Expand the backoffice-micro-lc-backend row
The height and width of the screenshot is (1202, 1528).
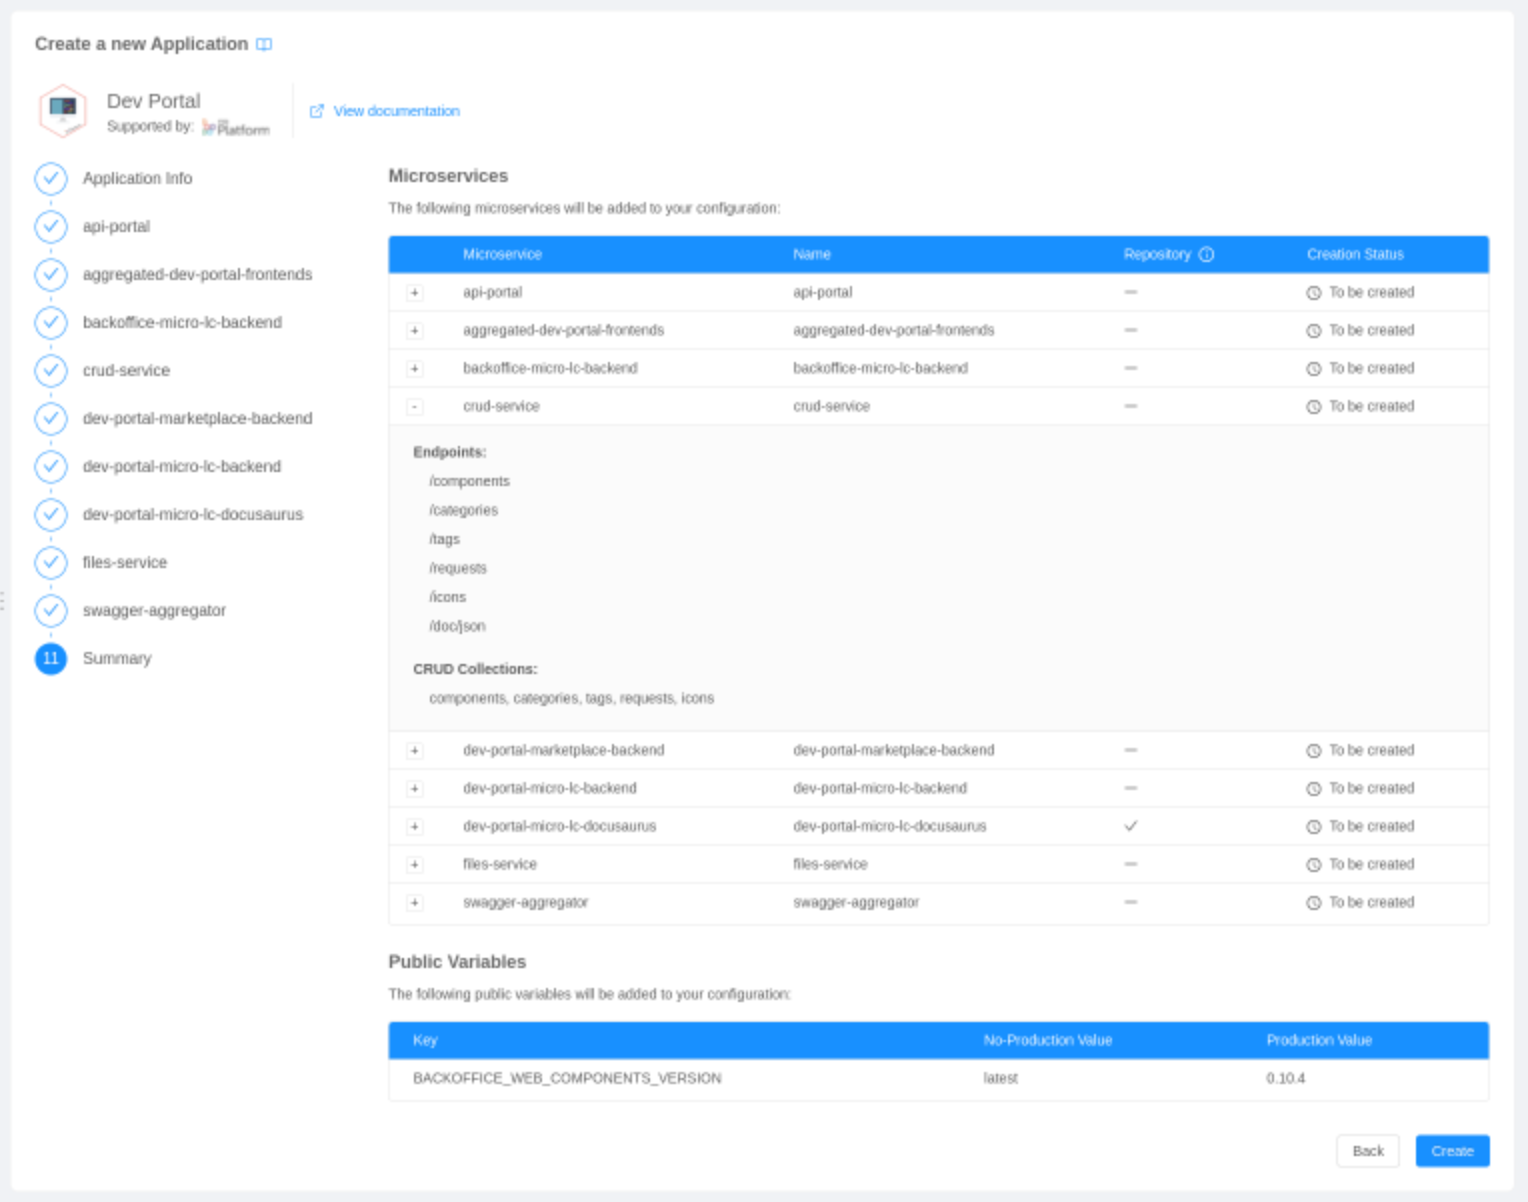[x=414, y=368]
